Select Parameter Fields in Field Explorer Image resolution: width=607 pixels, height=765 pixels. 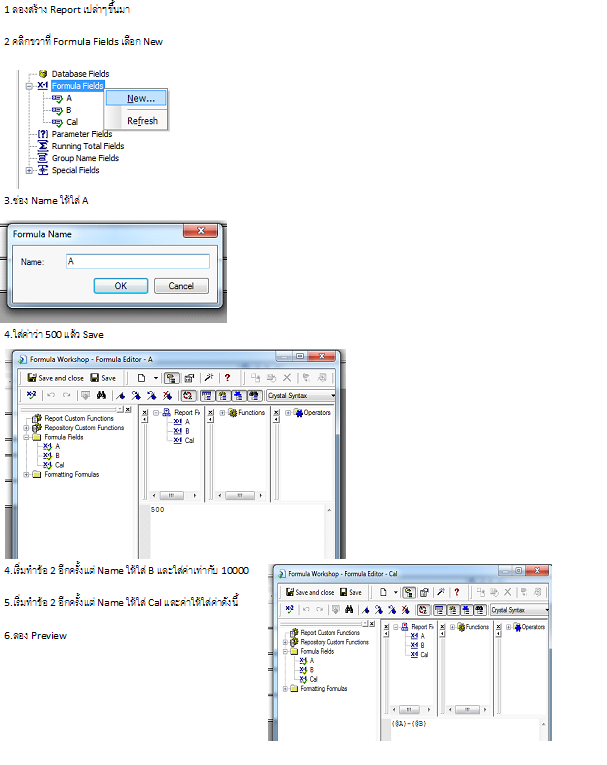point(81,134)
